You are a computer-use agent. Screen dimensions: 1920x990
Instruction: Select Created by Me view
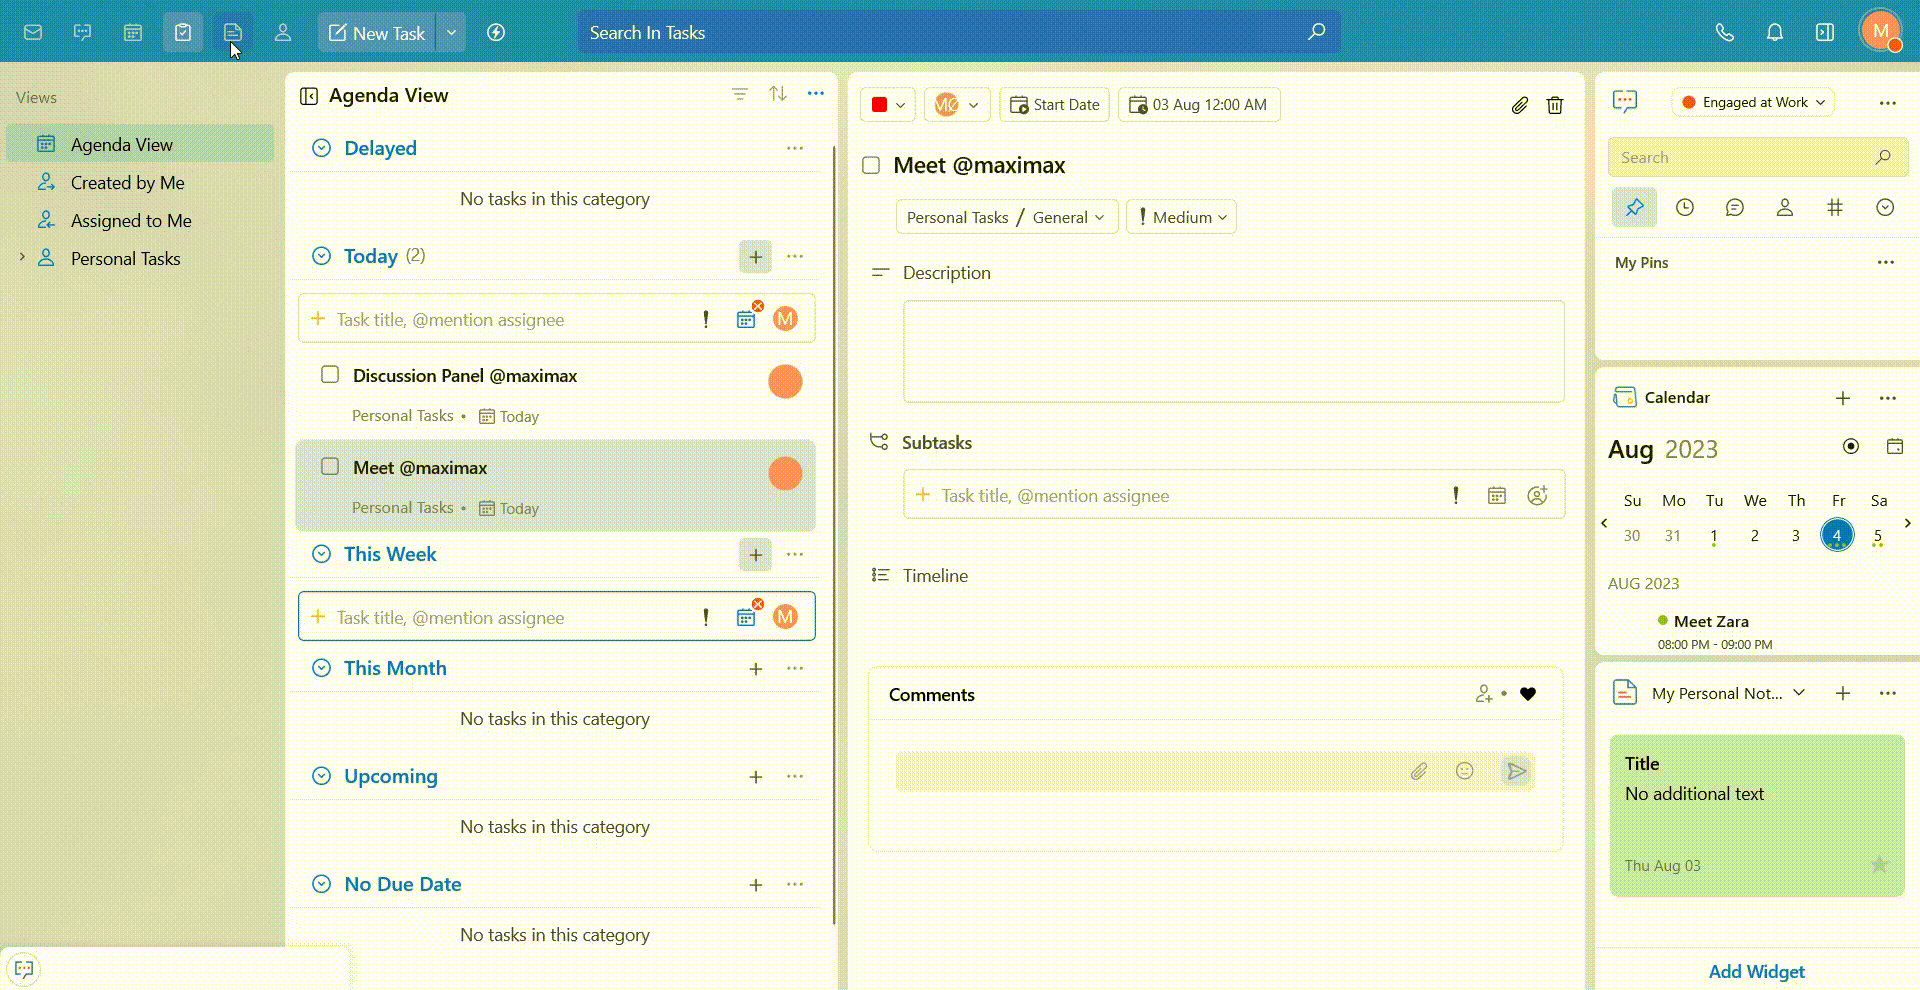pyautogui.click(x=127, y=183)
